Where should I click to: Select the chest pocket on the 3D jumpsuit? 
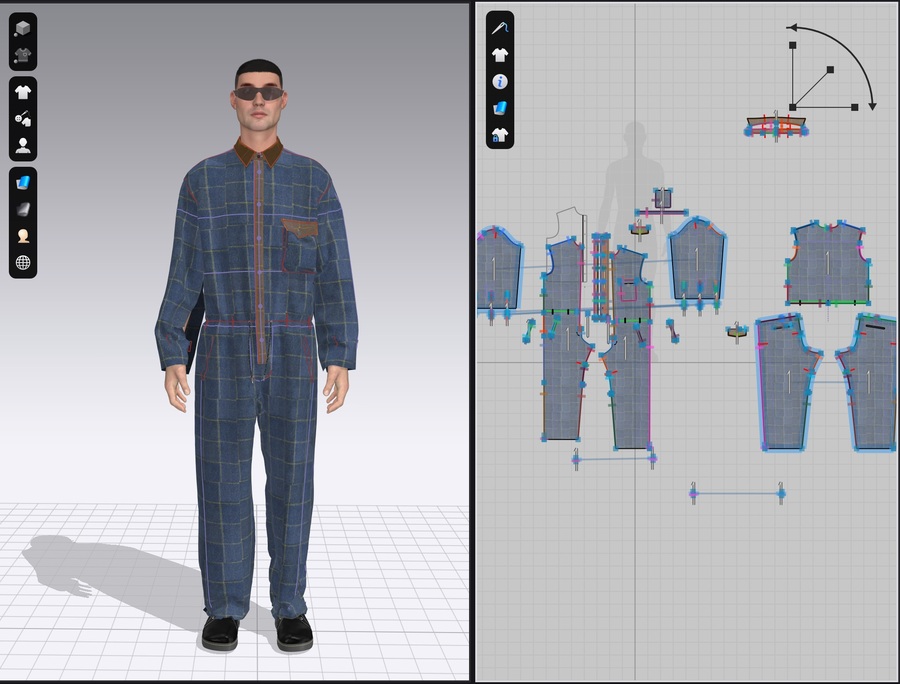(x=299, y=246)
